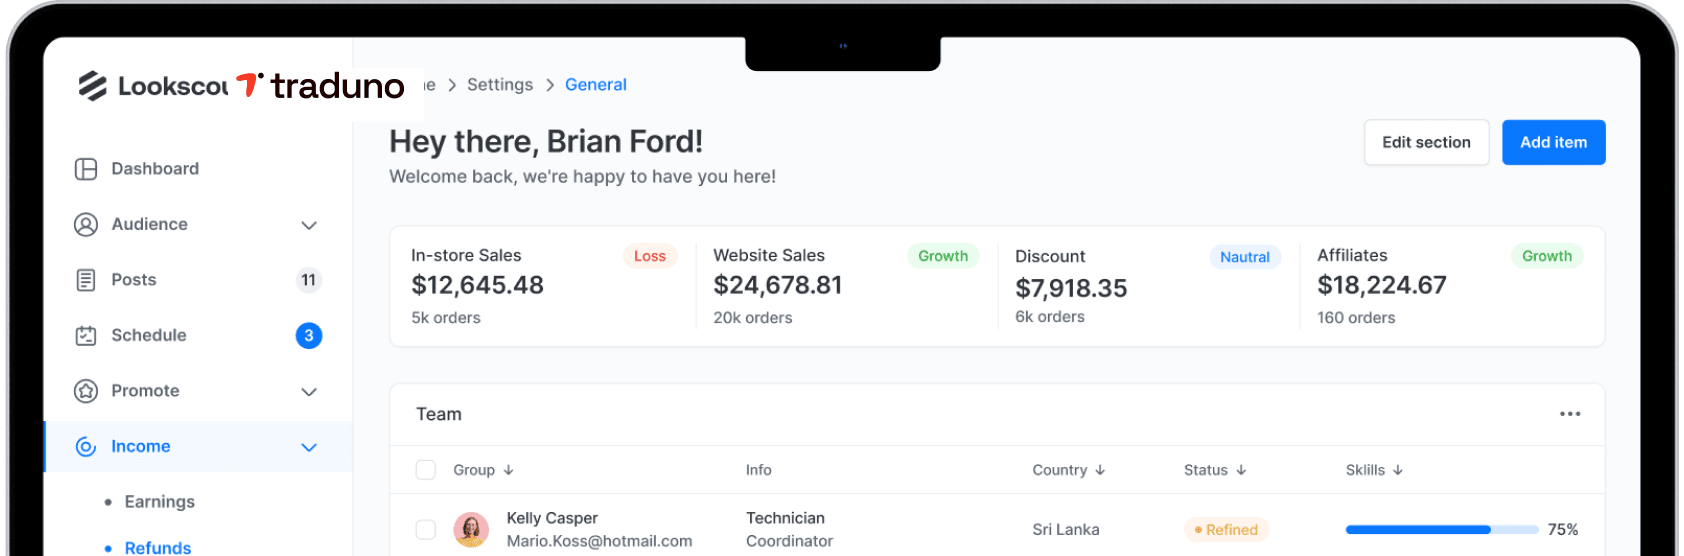
Task: Click the Refined status badge
Action: (x=1226, y=530)
